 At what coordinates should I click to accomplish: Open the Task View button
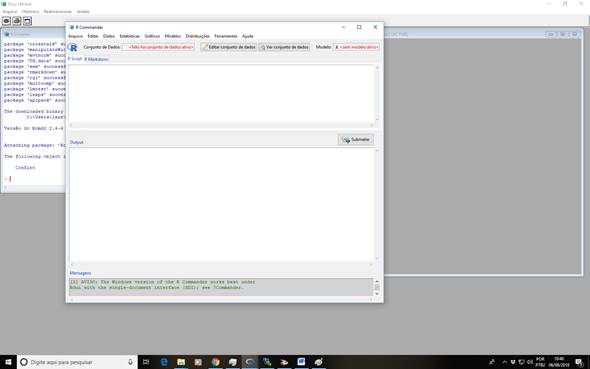point(146,362)
